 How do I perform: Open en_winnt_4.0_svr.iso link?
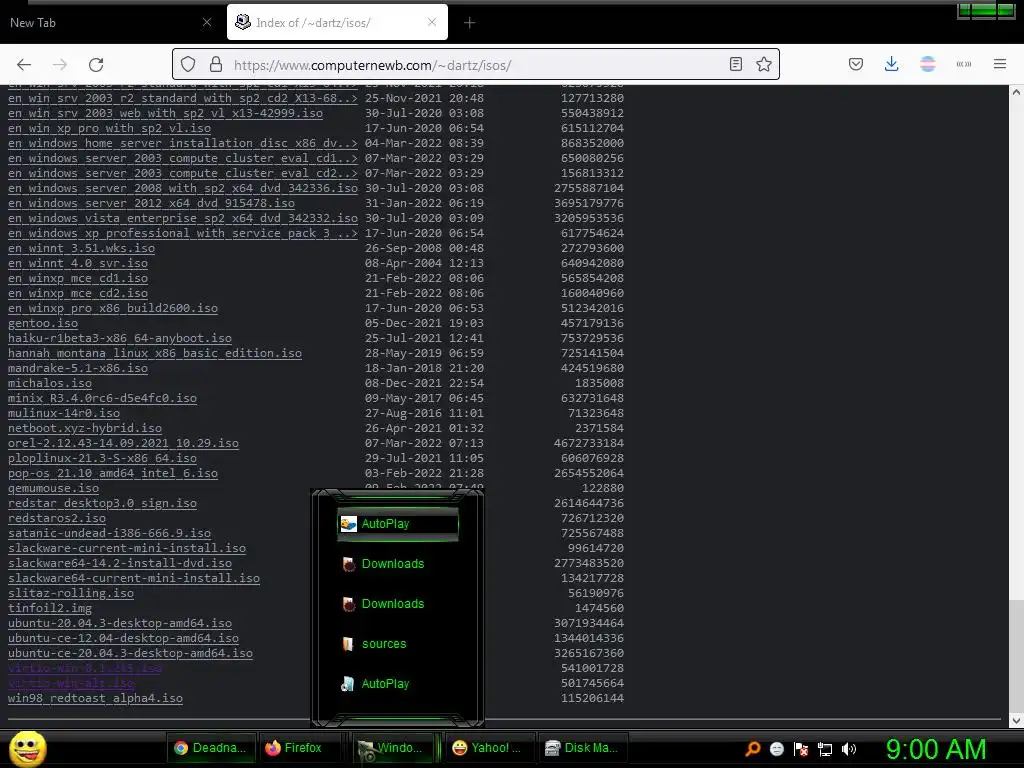click(78, 263)
